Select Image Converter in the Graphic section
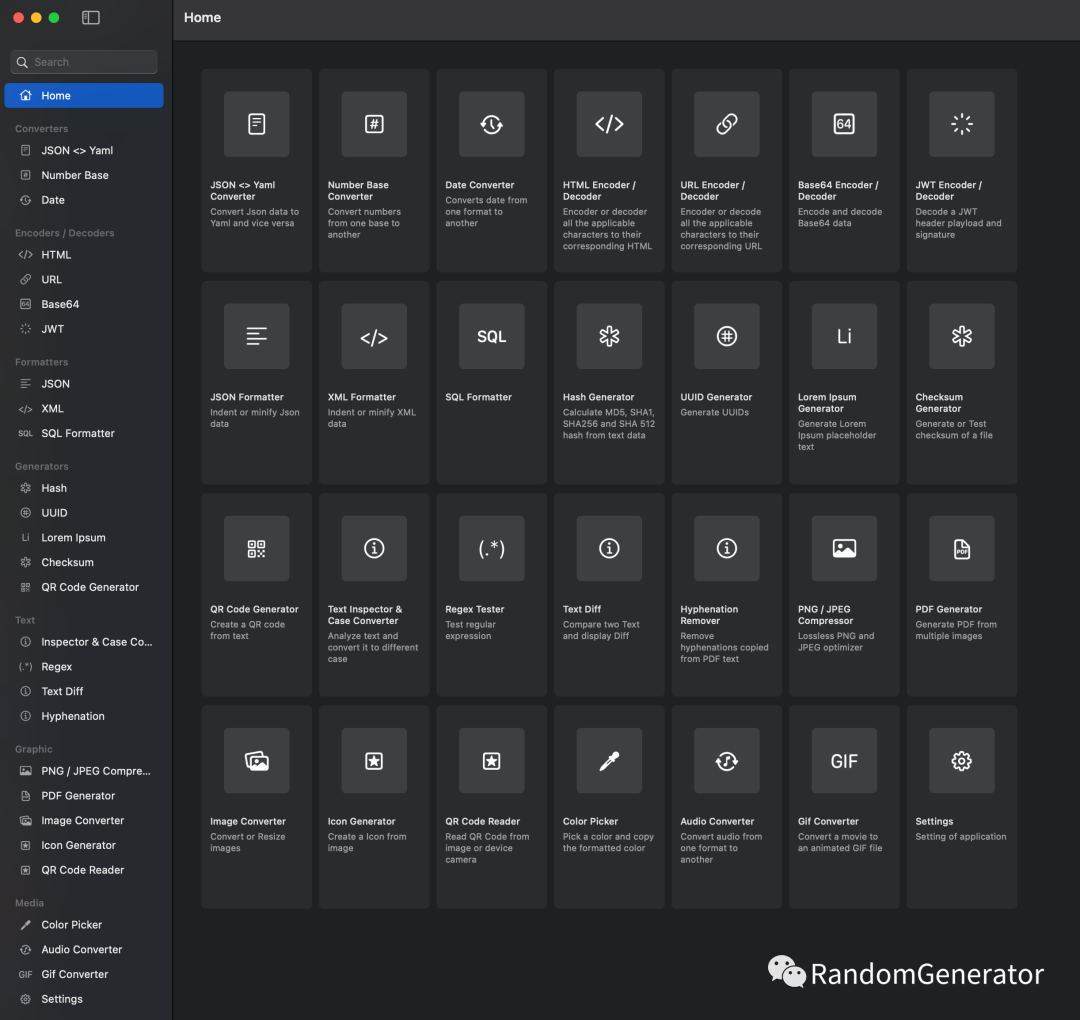The width and height of the screenshot is (1080, 1020). pyautogui.click(x=82, y=821)
